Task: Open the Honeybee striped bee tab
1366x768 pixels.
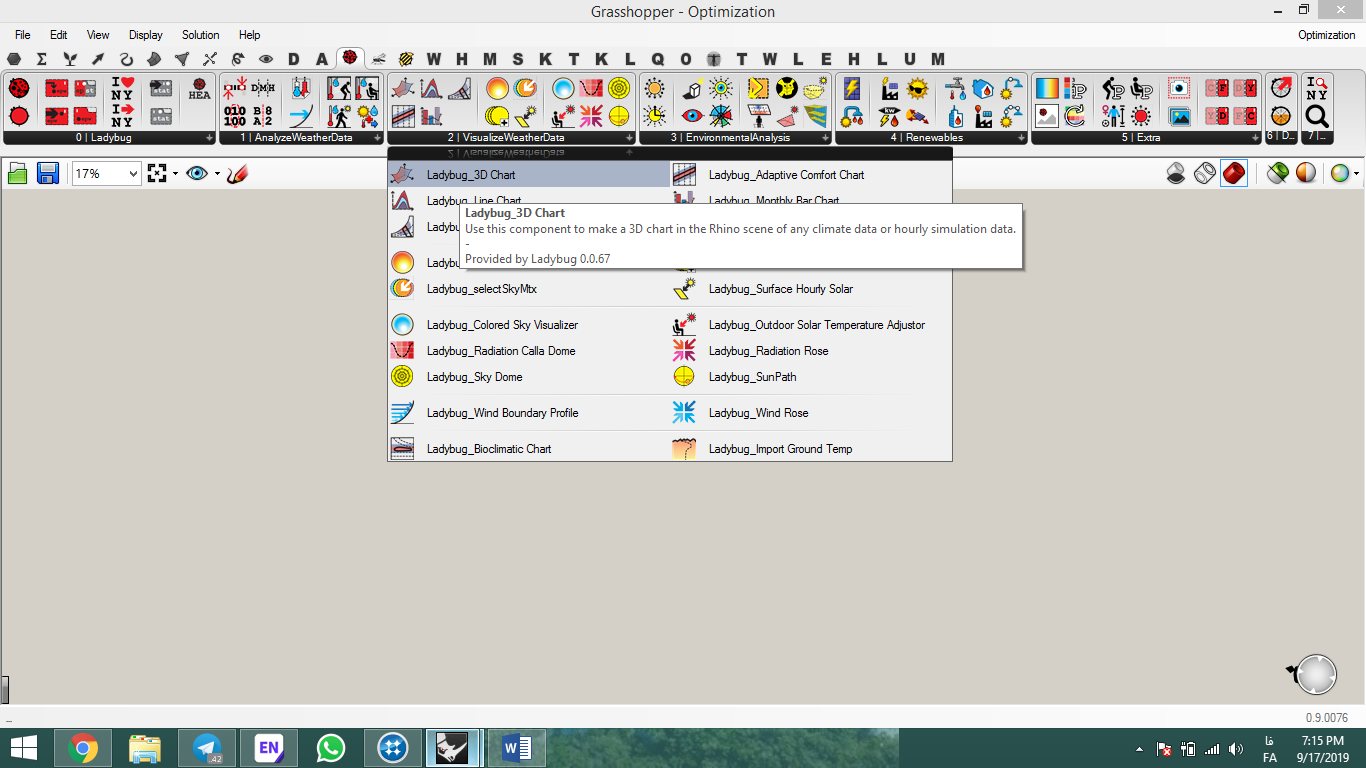Action: coord(405,59)
